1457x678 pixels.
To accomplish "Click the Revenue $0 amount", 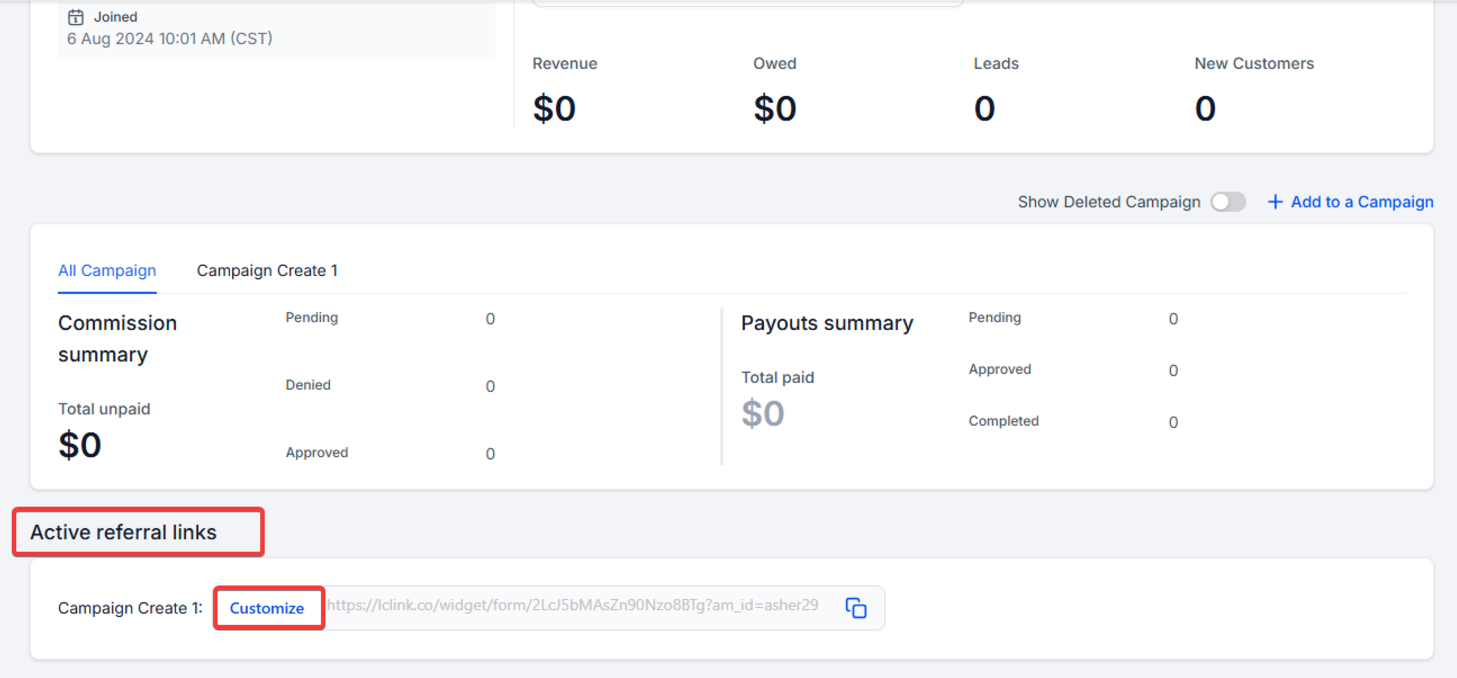I will (x=554, y=108).
